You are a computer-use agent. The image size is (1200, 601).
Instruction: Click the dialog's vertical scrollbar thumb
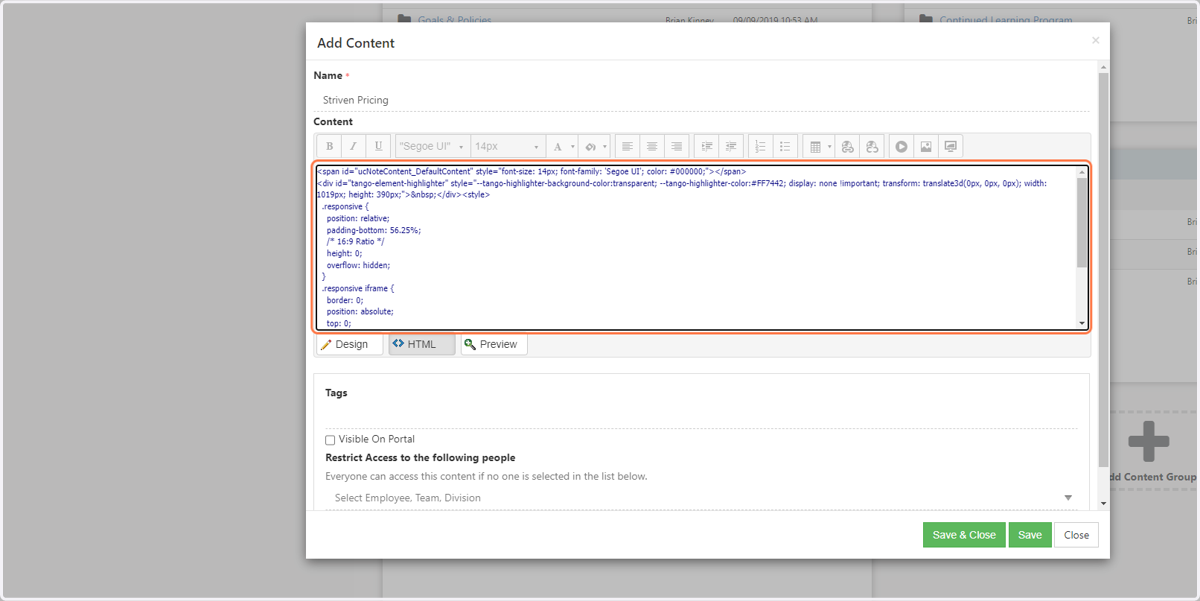pos(1104,268)
